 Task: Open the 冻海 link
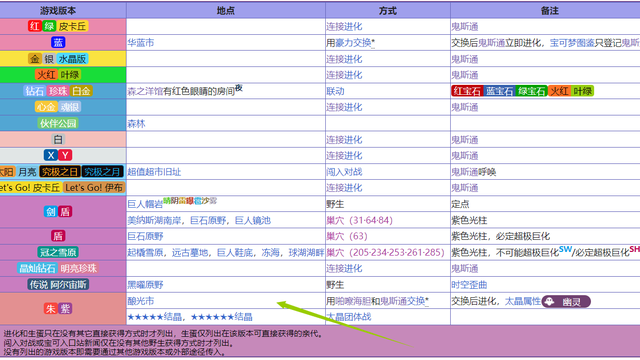click(270, 253)
